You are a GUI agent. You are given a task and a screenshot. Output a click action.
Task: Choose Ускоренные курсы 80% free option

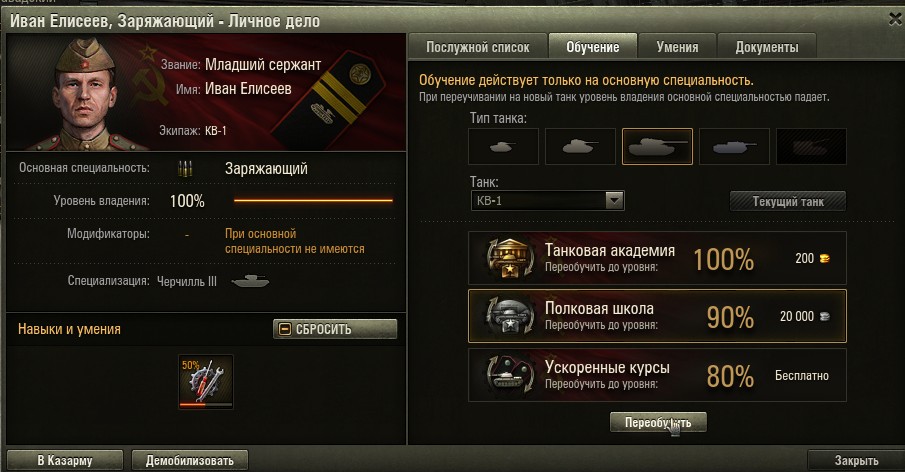(657, 375)
